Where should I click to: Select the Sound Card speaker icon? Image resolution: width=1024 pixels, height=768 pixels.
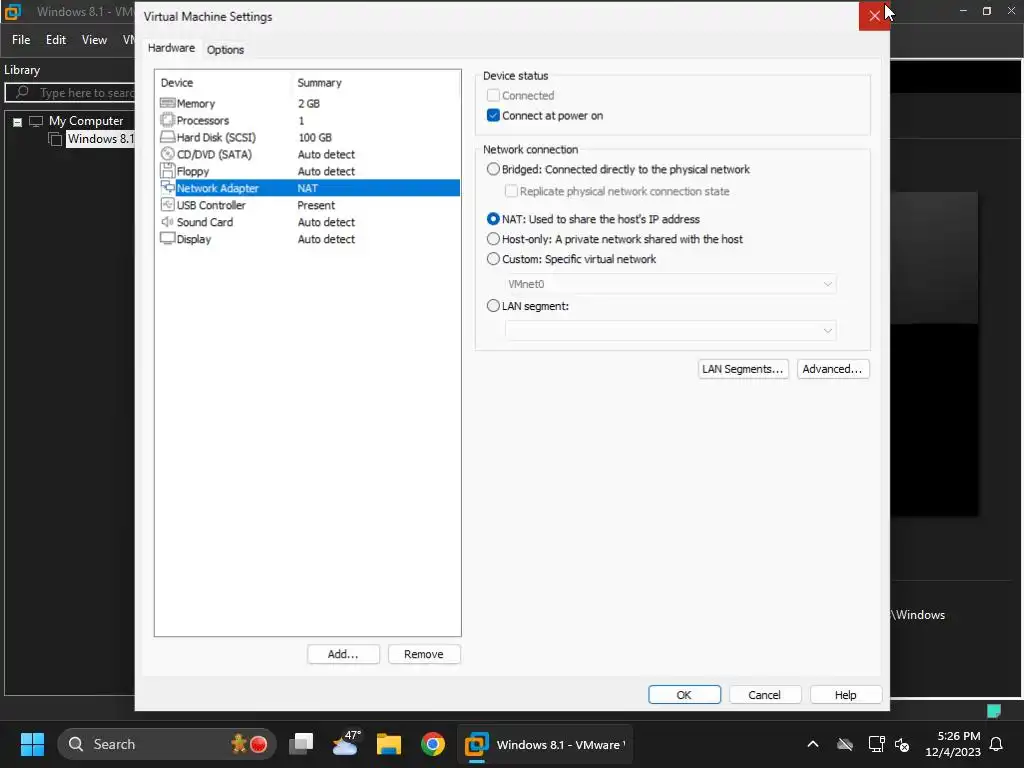[167, 222]
